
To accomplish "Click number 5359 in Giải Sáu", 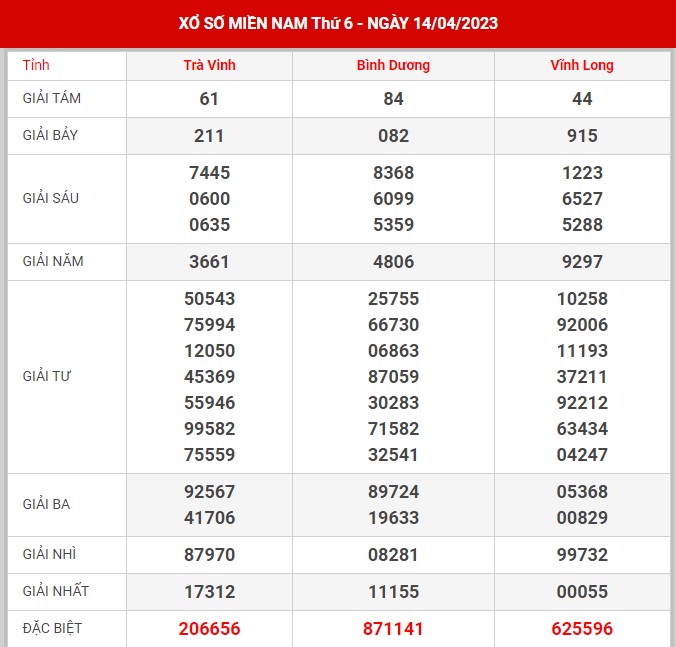I will 394,225.
